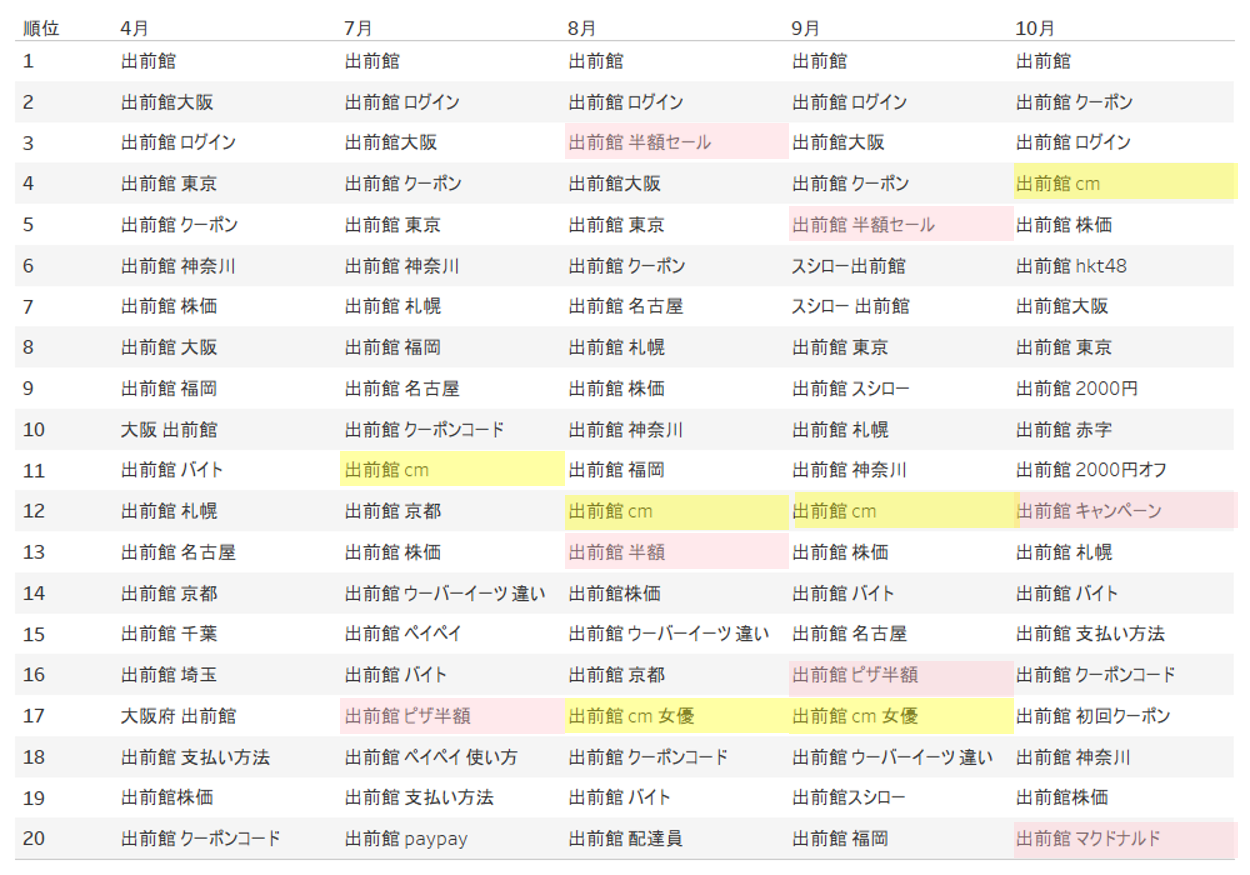Select 出前館 cm 女優 in 8月 column

(x=677, y=716)
